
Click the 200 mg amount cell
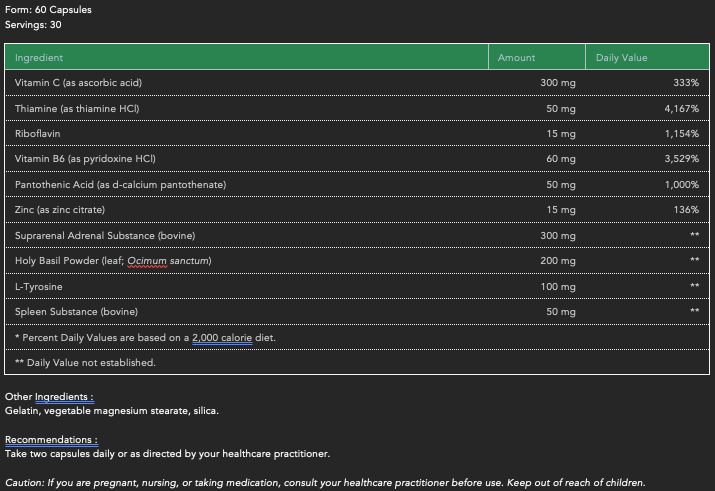tap(558, 261)
